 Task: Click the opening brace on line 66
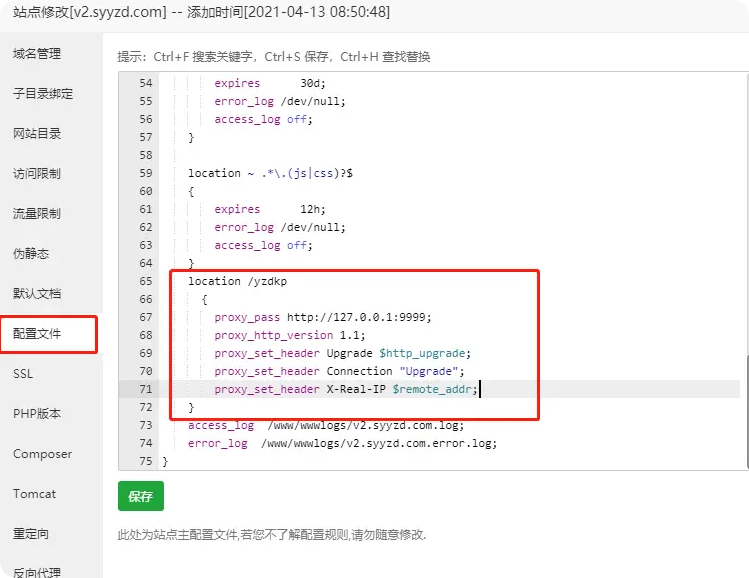pos(204,300)
